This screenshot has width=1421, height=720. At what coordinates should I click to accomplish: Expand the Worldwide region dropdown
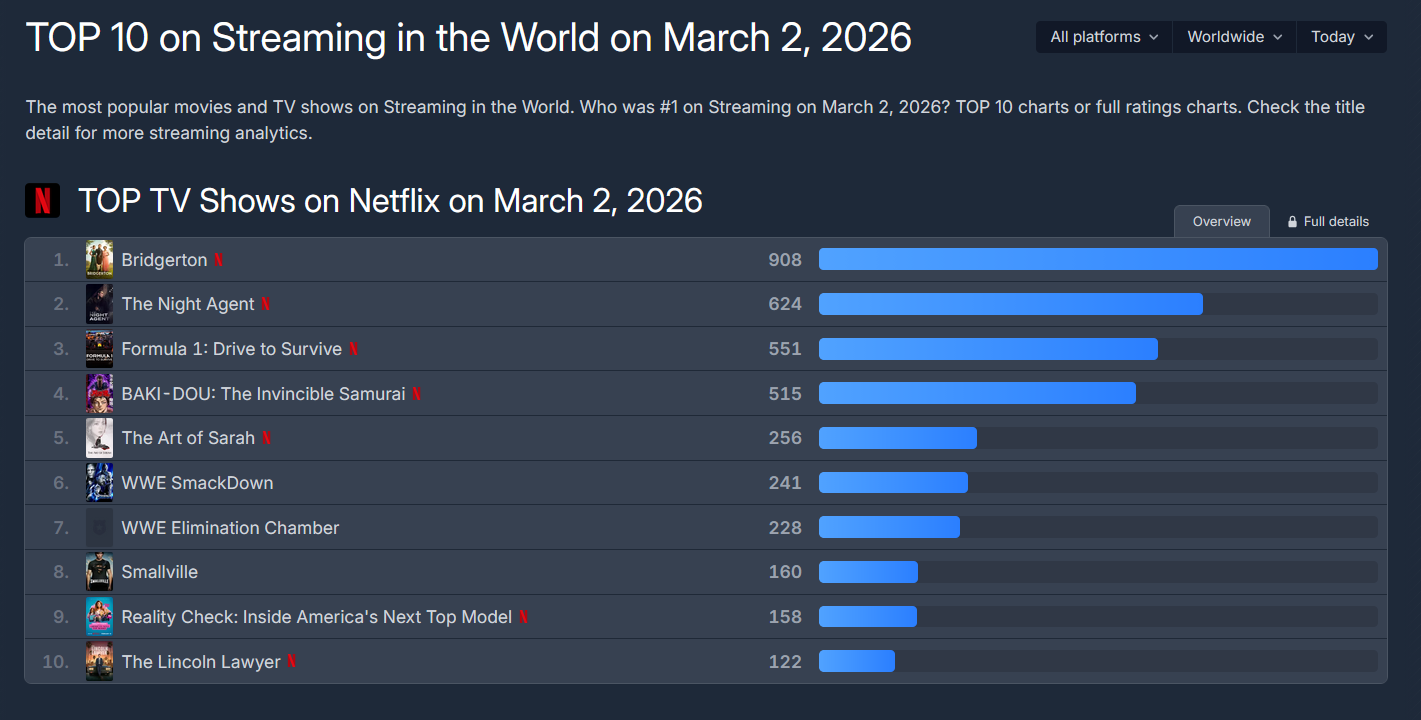click(1234, 37)
